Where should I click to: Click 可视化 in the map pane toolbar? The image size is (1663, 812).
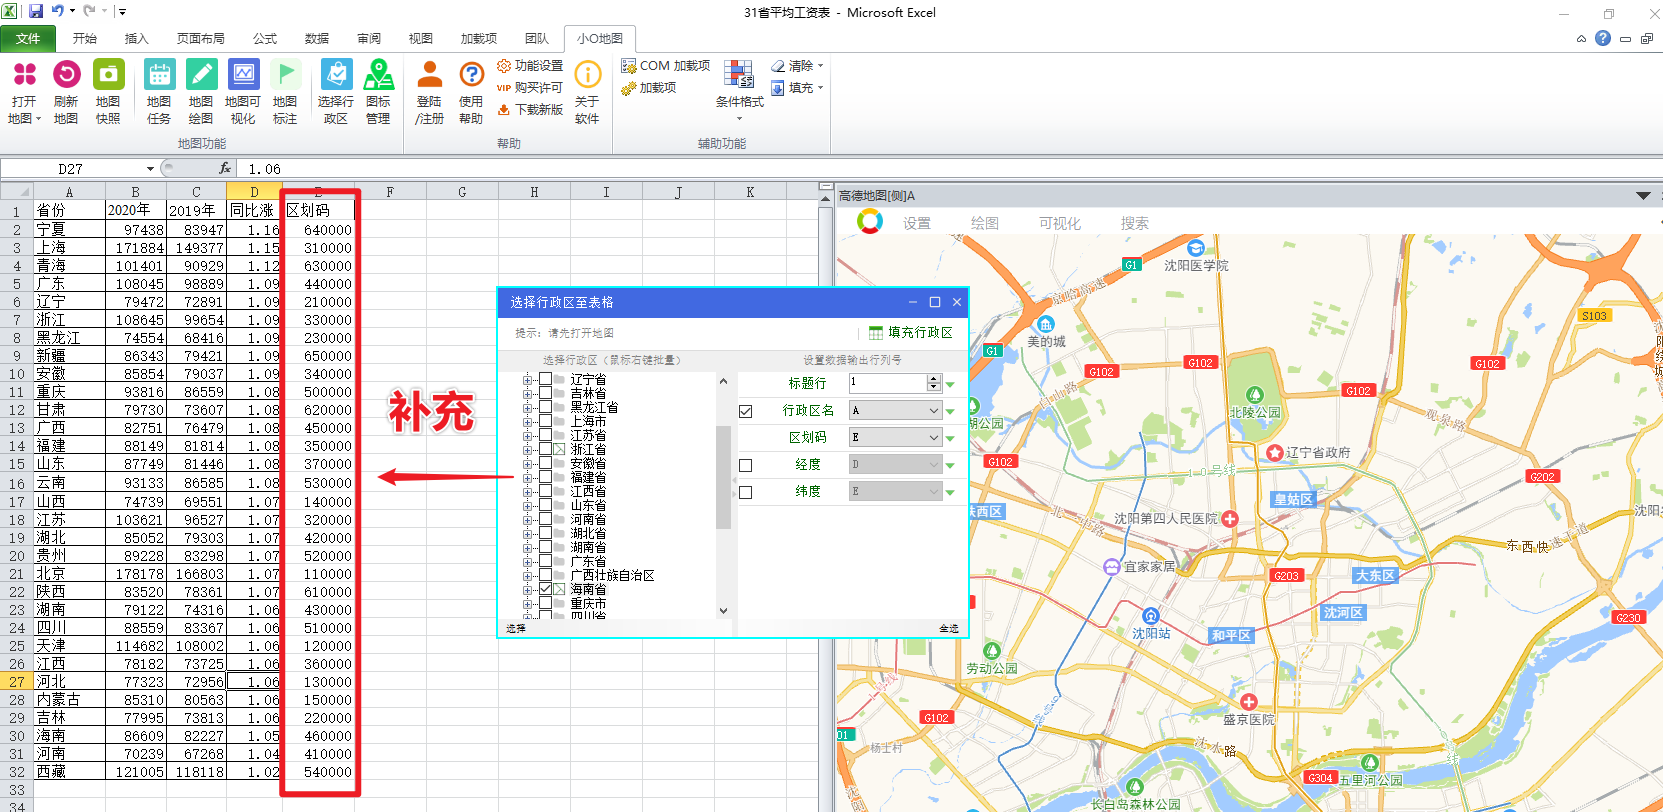(x=1060, y=223)
